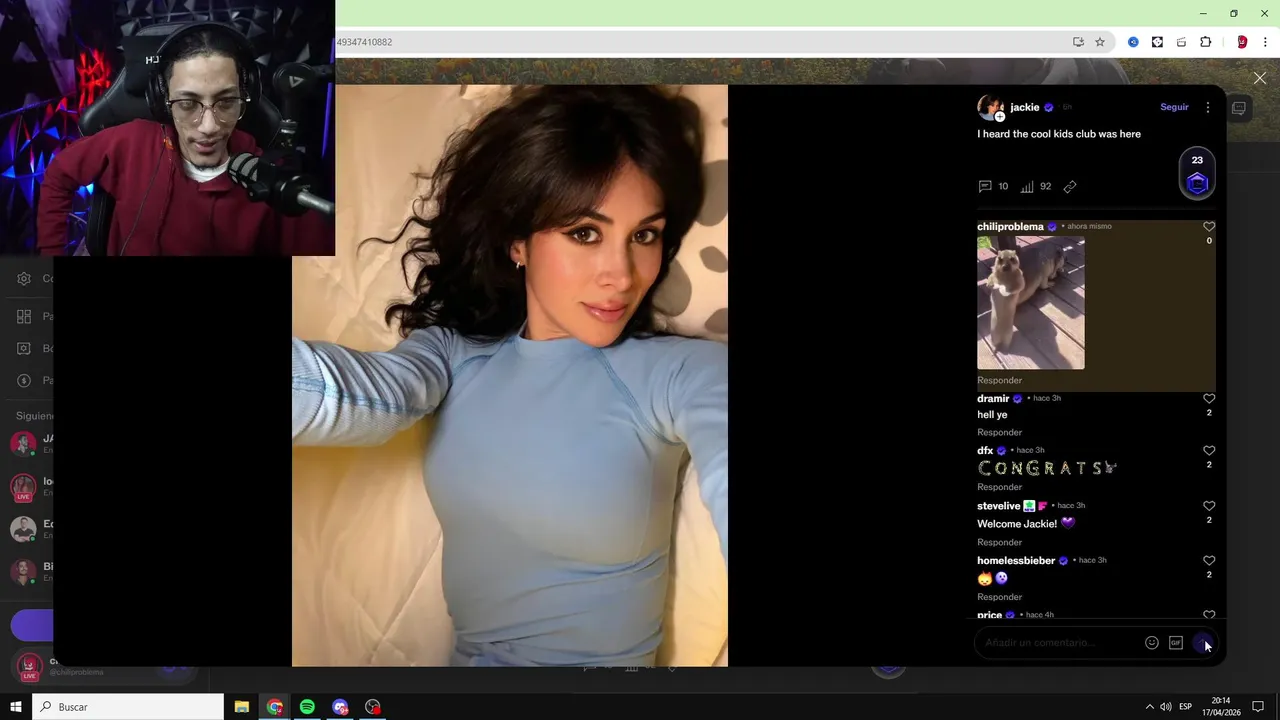Click Responder under dramir's hell ye
The image size is (1280, 720).
click(999, 432)
